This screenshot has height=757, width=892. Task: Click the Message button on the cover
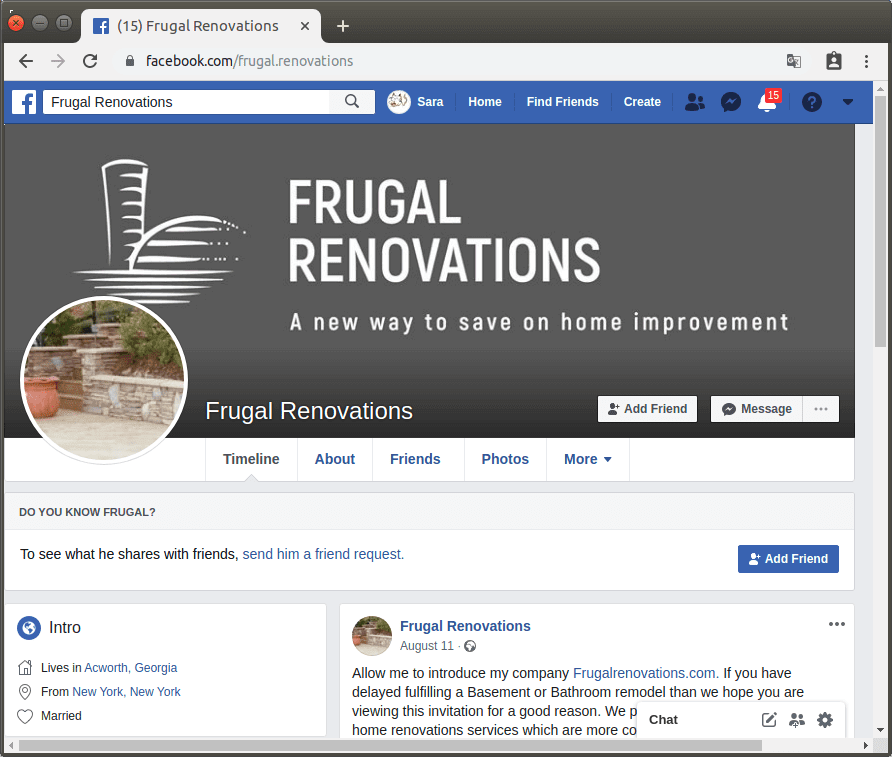coord(757,409)
